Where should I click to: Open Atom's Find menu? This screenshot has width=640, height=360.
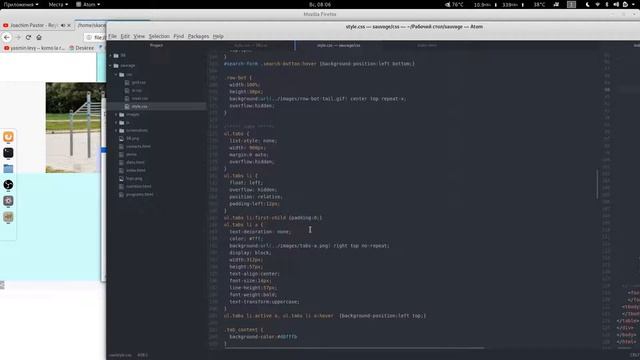point(178,36)
